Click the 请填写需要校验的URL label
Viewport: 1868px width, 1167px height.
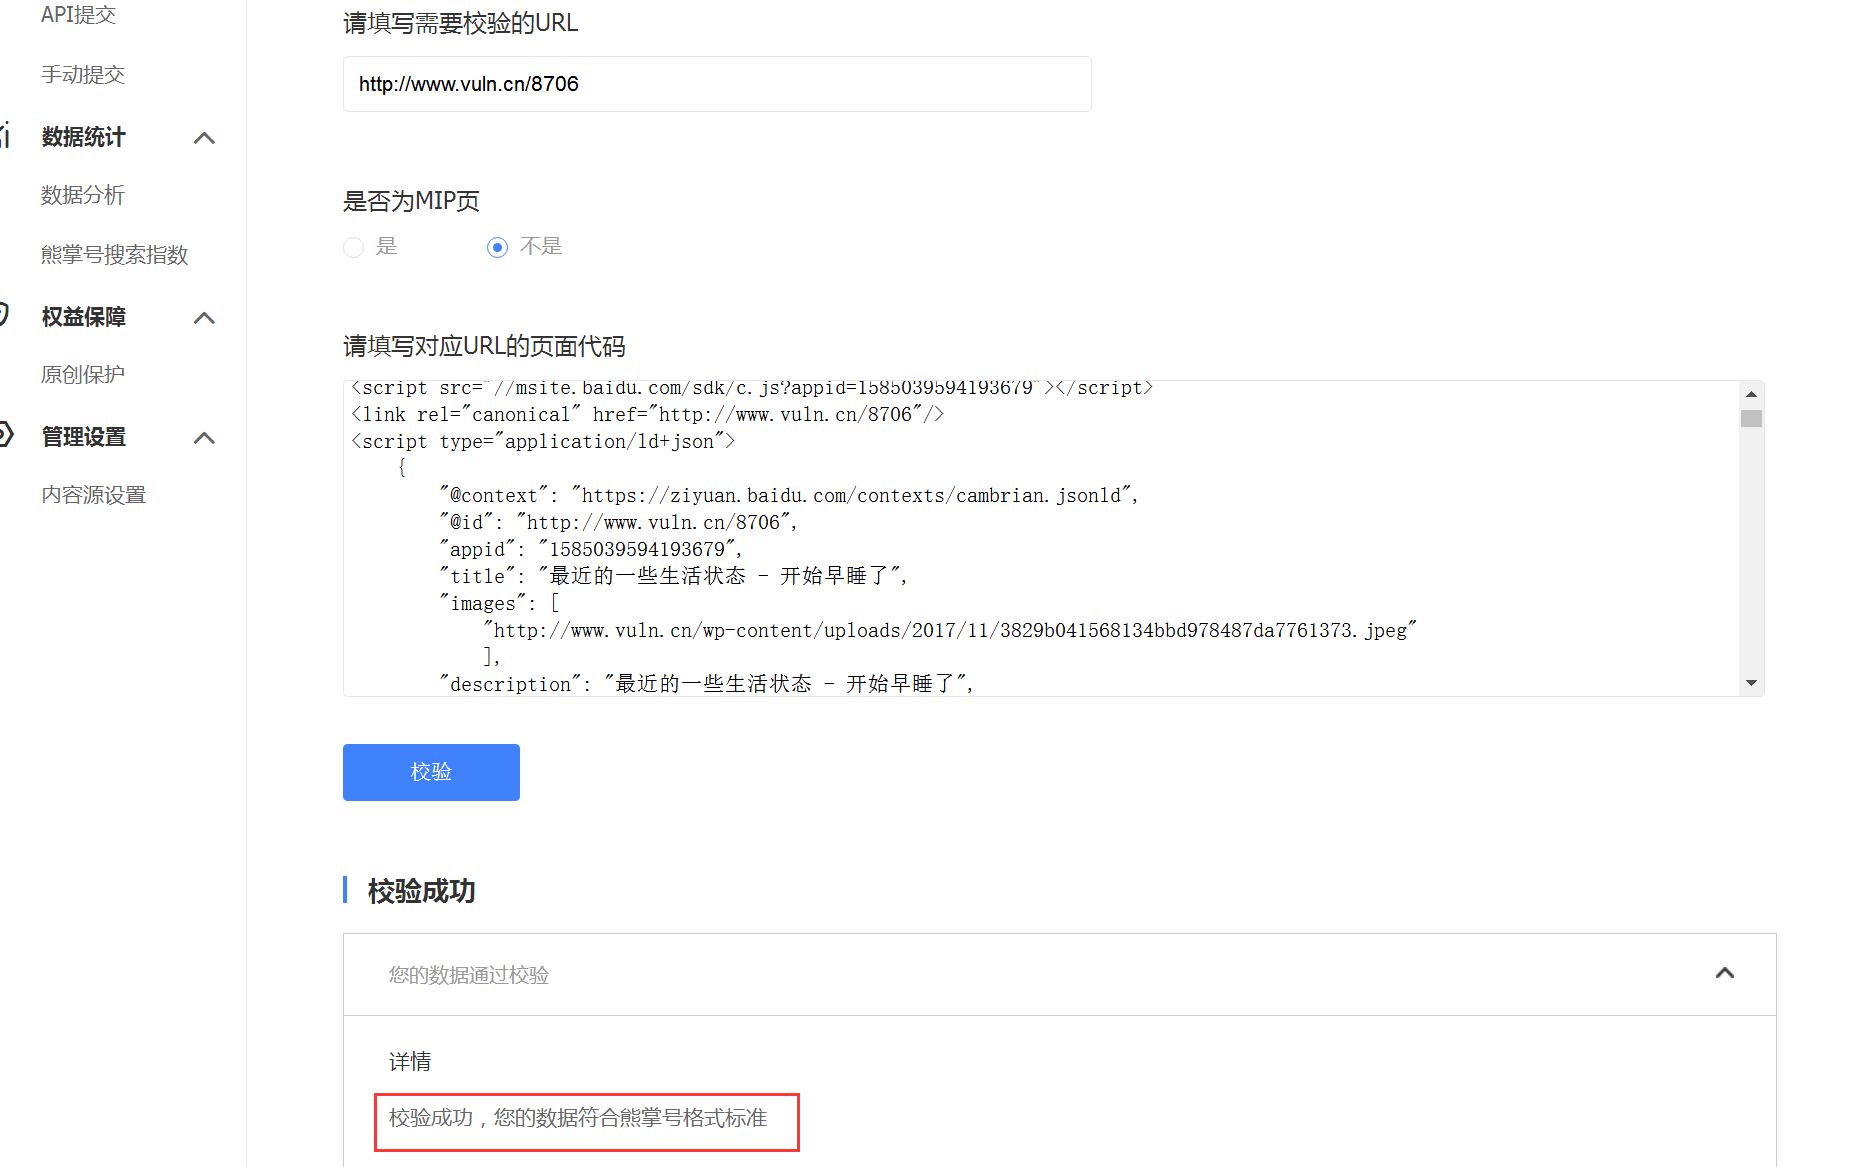click(460, 23)
